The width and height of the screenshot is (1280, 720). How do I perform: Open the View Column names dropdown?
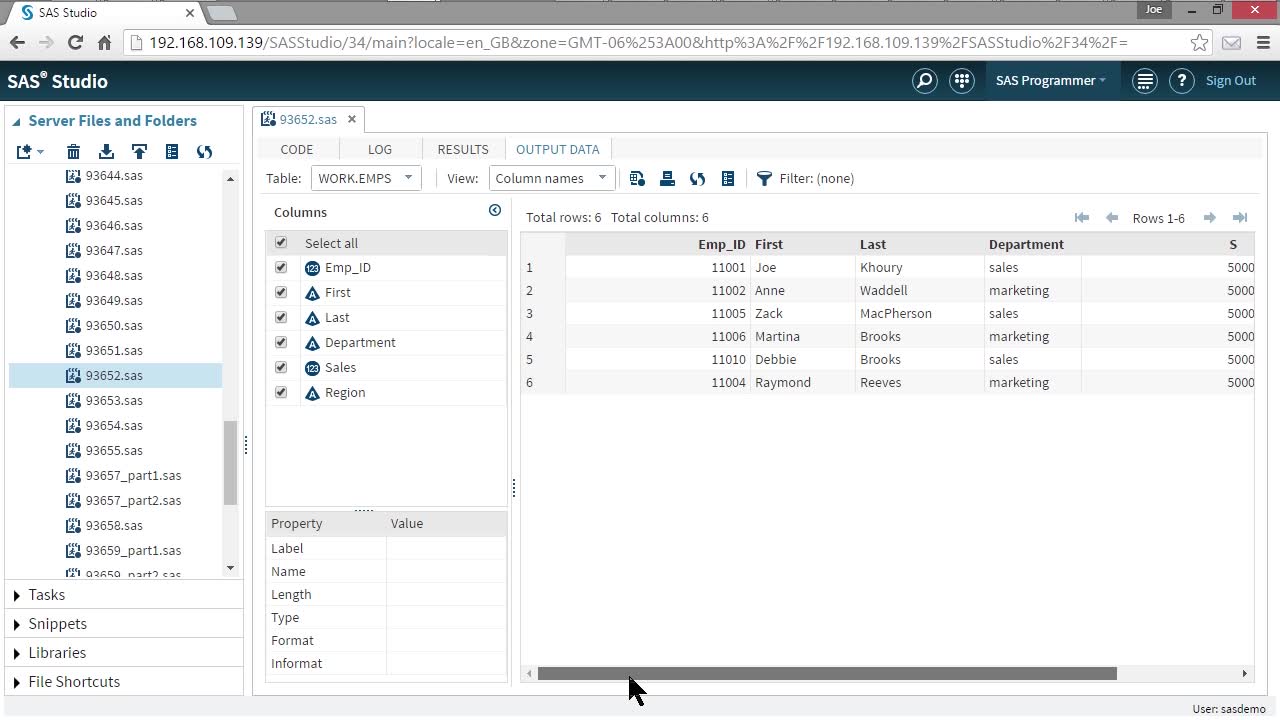point(551,179)
